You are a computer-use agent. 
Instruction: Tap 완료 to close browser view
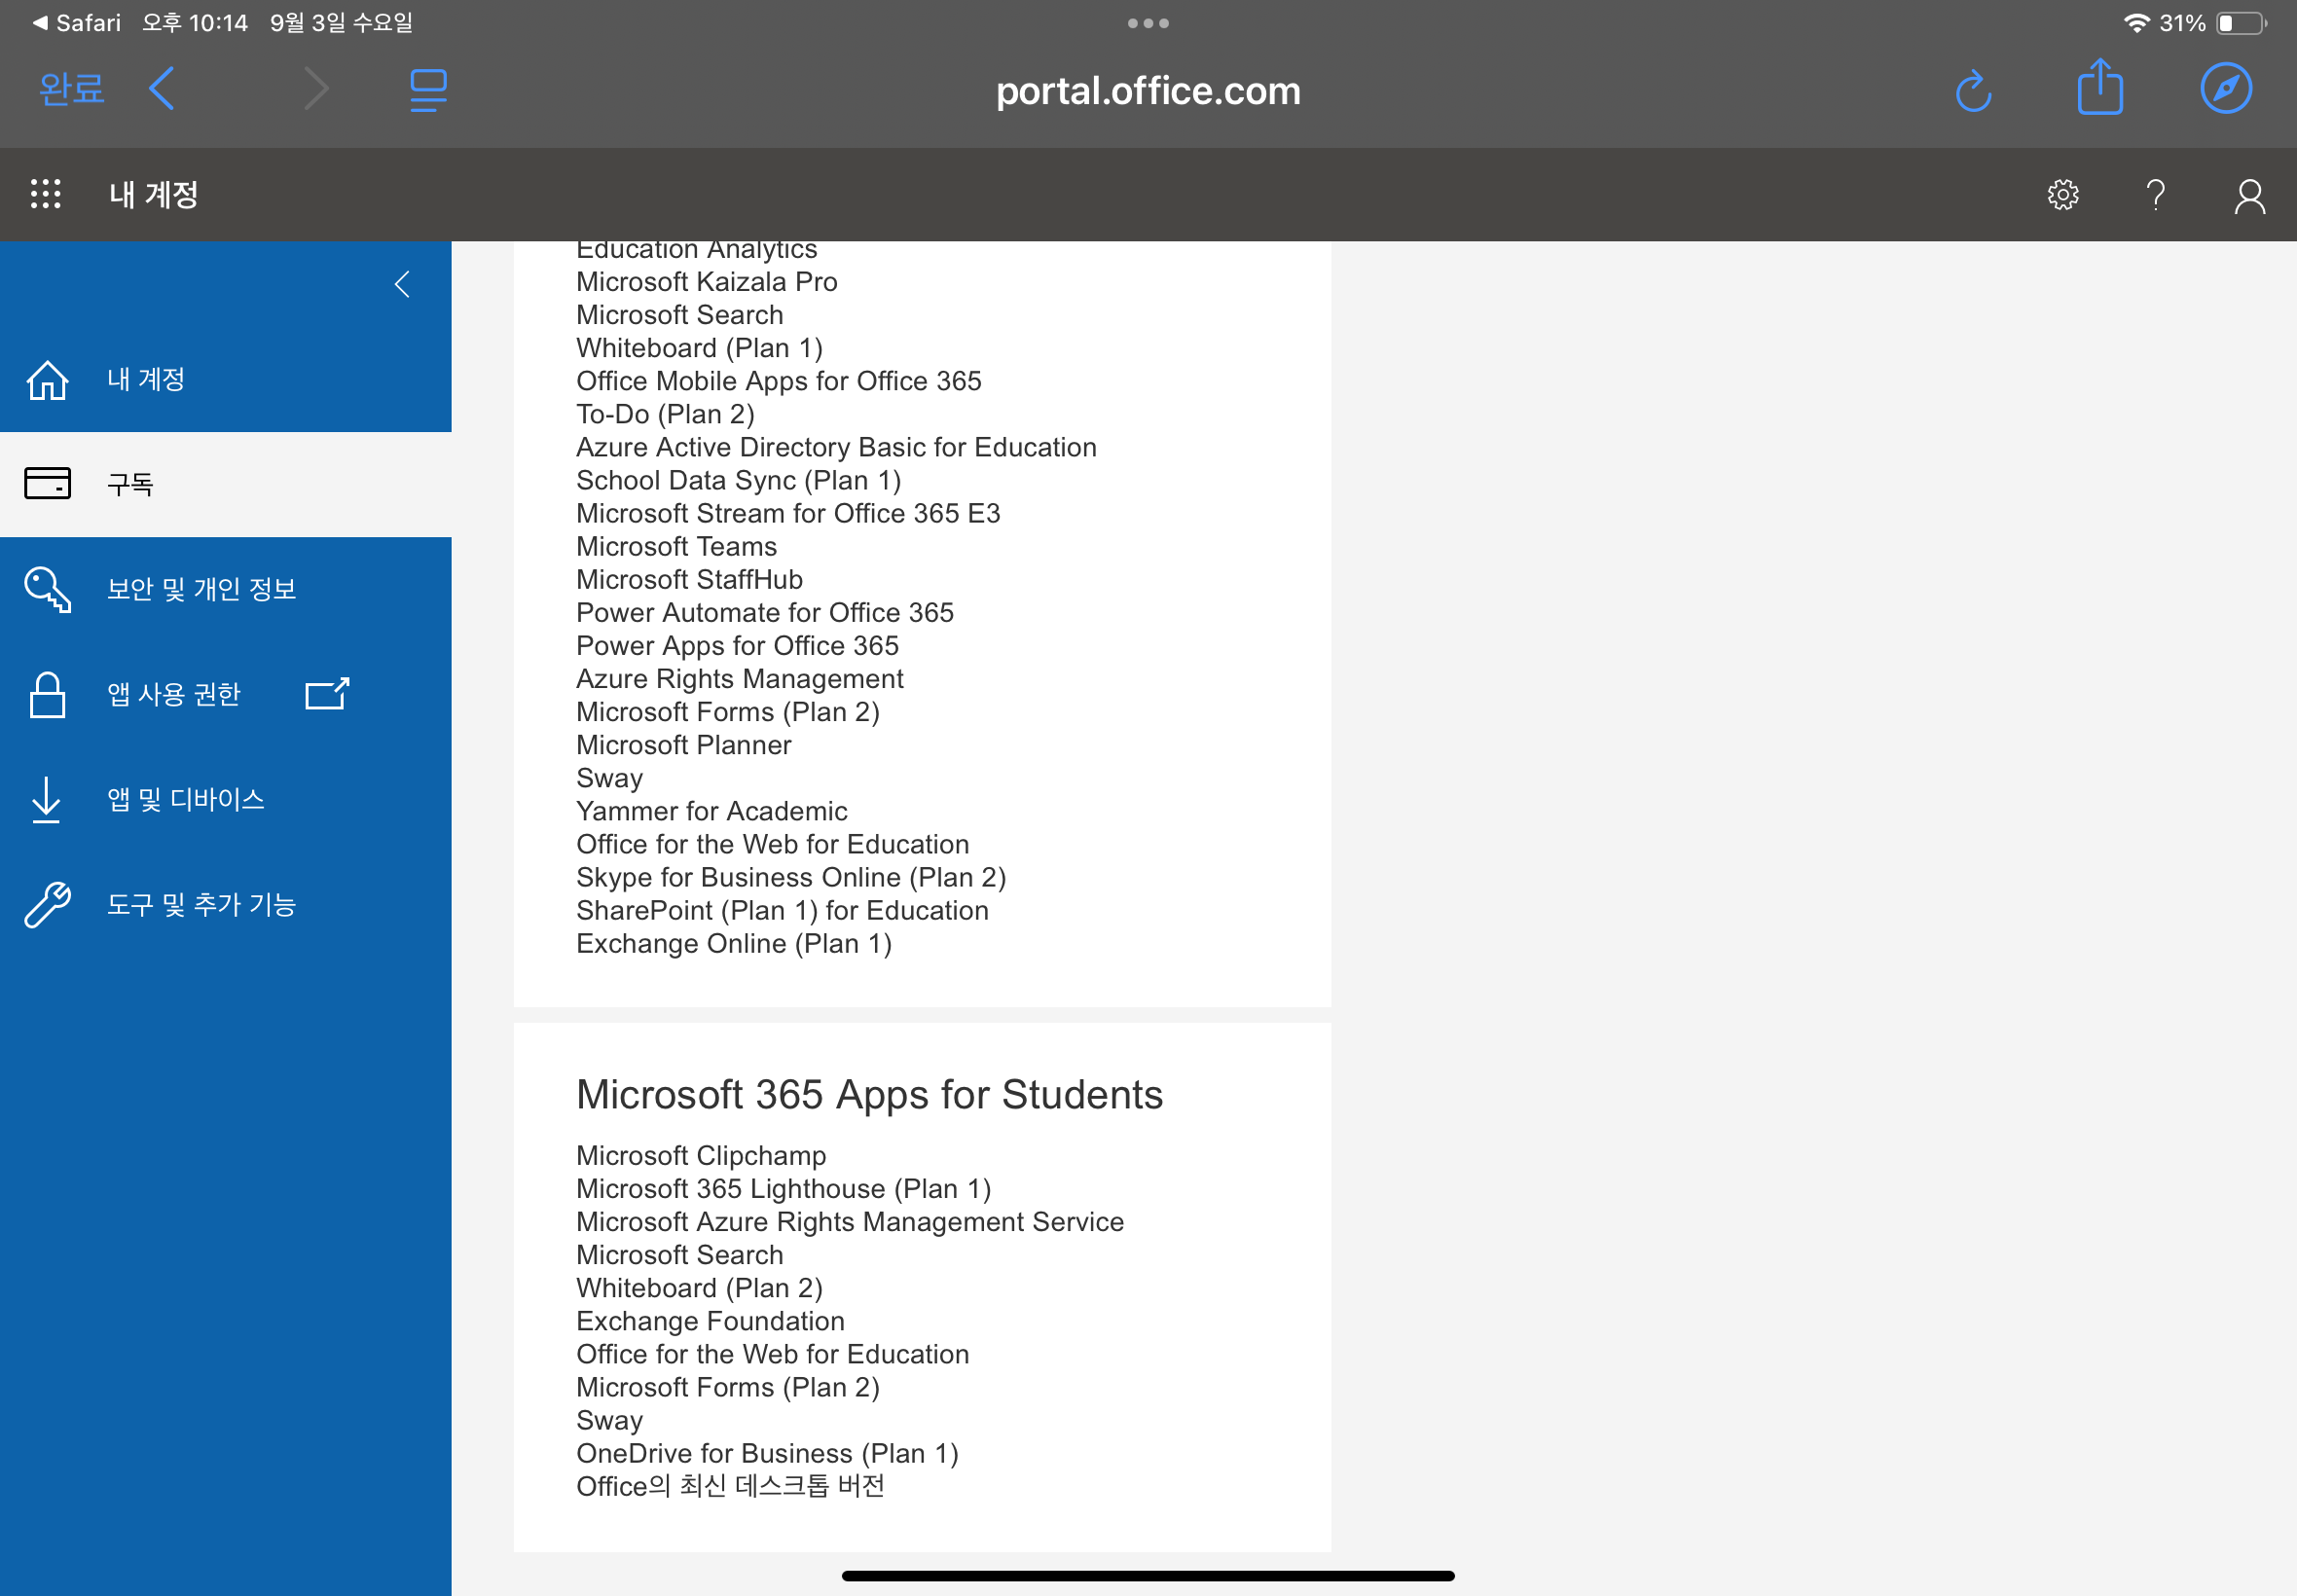click(71, 89)
